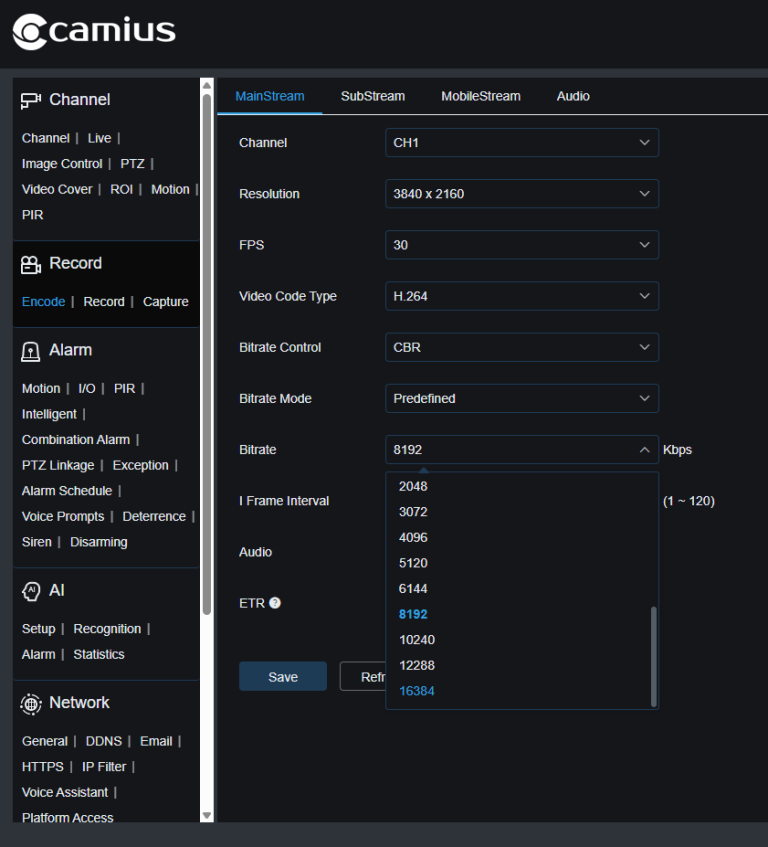Image resolution: width=768 pixels, height=847 pixels.
Task: Open PTZ link under Channel
Action: tap(132, 164)
